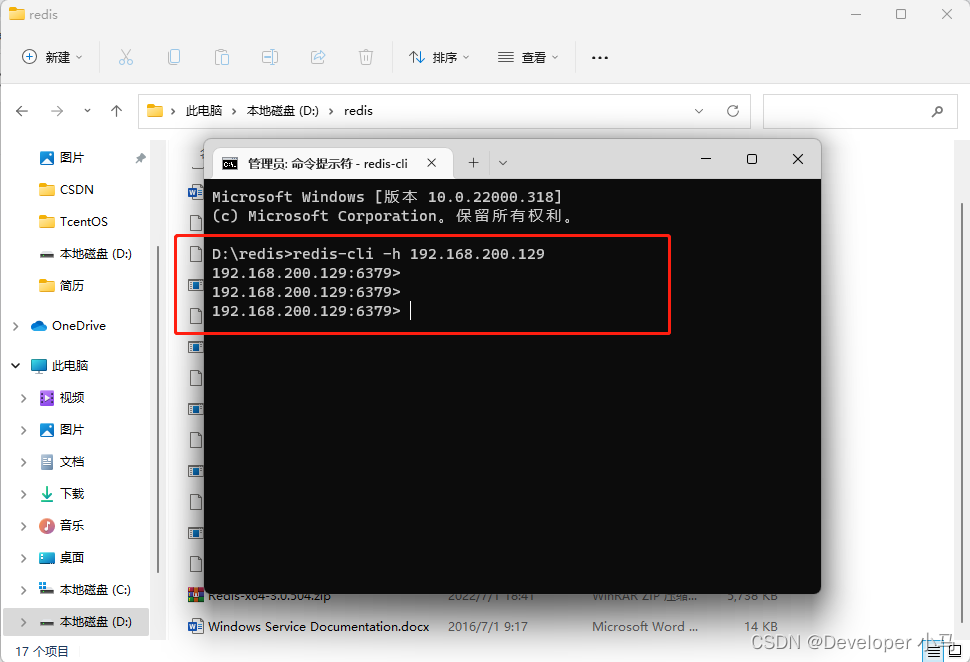Maximize the terminal window
The height and width of the screenshot is (662, 970).
pos(752,159)
